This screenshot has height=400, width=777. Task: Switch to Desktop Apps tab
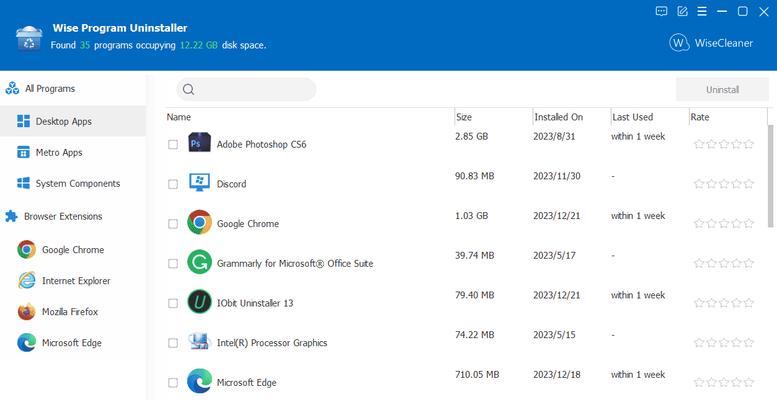coord(73,121)
